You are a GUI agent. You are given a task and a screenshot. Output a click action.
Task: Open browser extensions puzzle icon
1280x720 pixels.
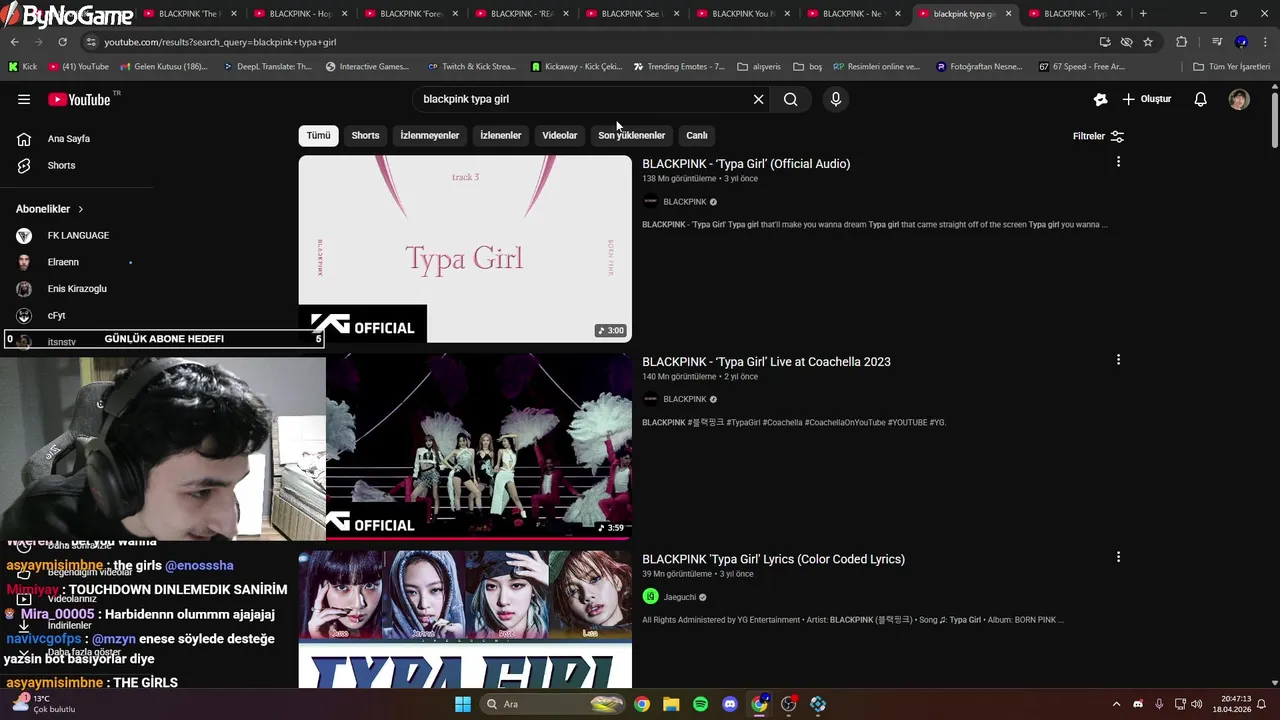click(1181, 42)
